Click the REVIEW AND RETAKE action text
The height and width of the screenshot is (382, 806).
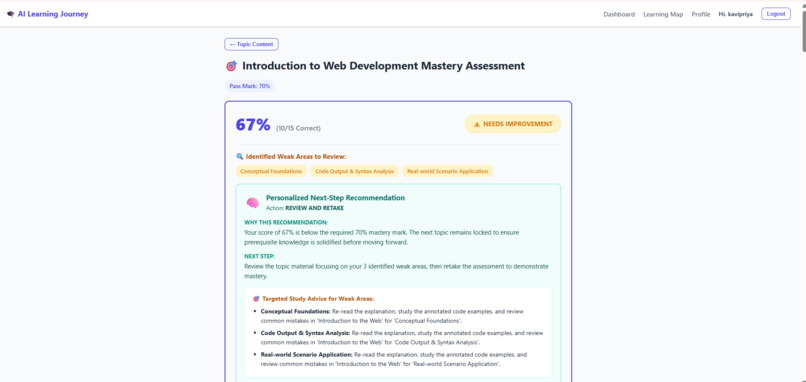coord(315,208)
